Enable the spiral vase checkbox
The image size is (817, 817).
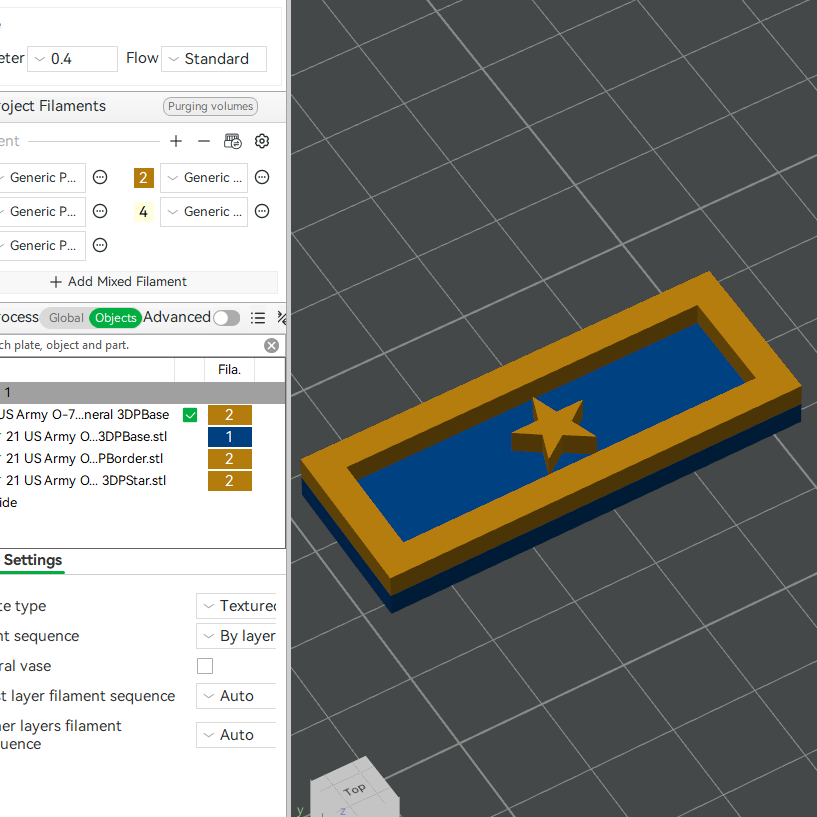tap(205, 666)
